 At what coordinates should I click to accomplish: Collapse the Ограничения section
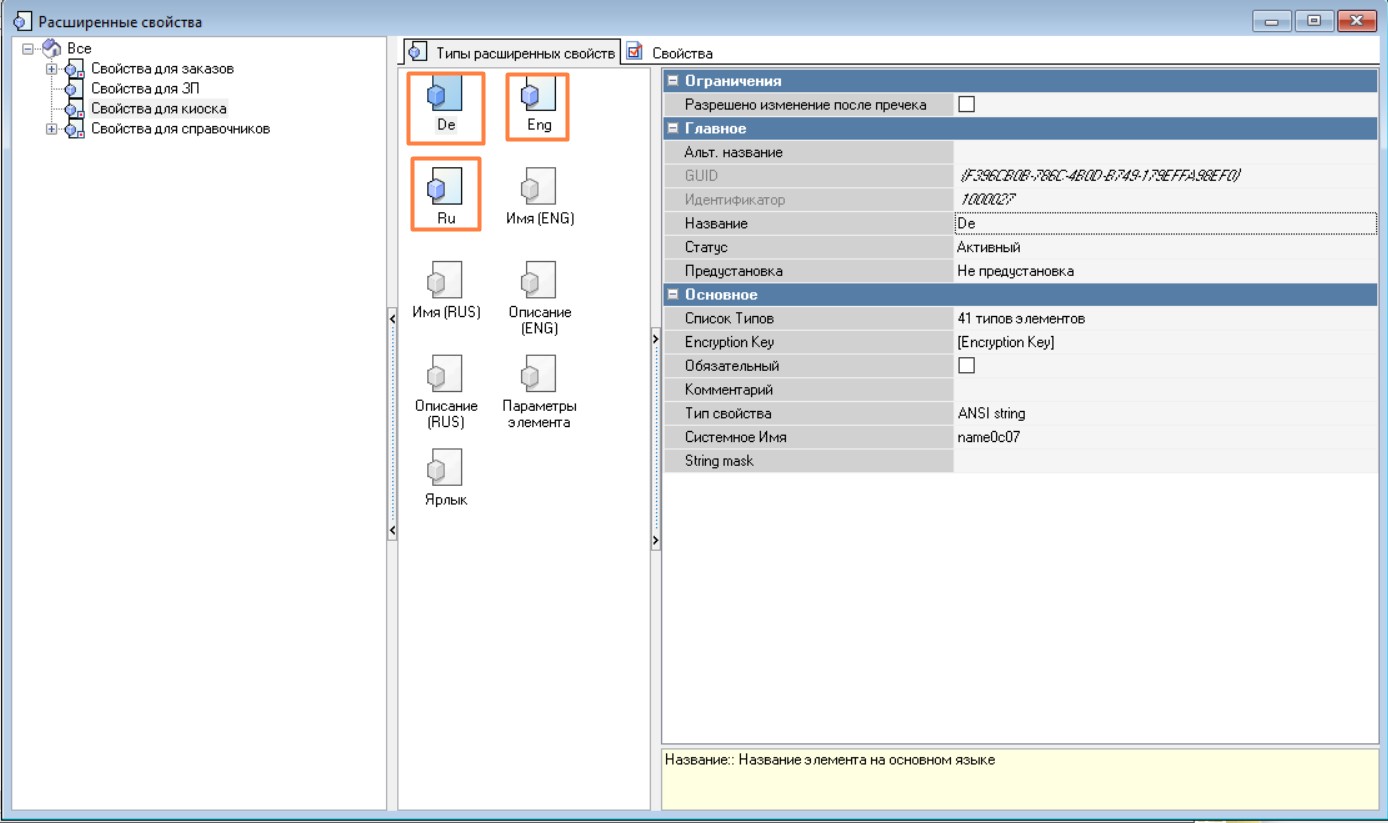pos(673,81)
